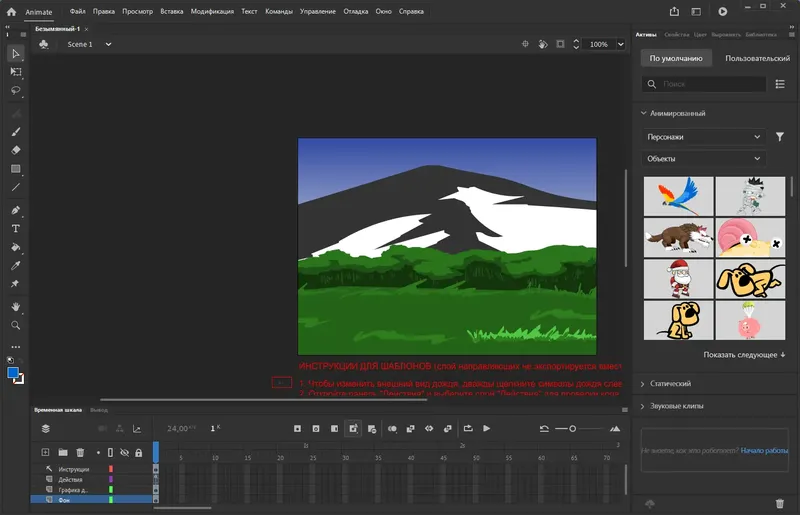Add a new layer in timeline
Viewport: 800px width, 515px height.
click(x=45, y=452)
